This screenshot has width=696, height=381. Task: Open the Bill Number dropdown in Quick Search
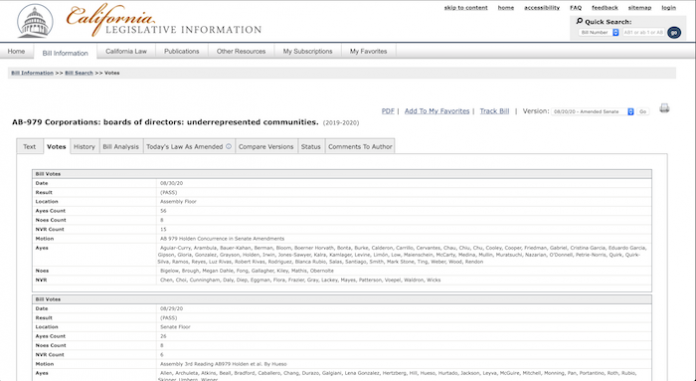[x=598, y=32]
